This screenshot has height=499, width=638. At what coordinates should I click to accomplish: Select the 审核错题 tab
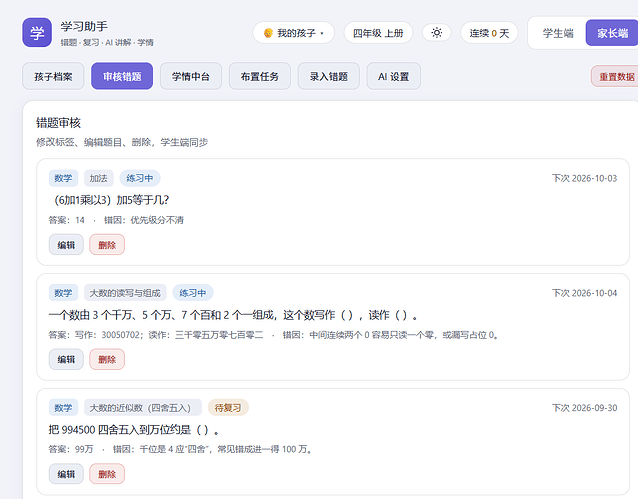[x=122, y=76]
